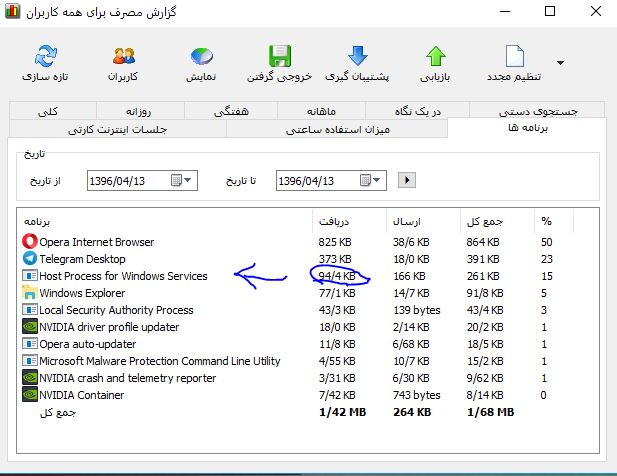Sort by the برنامه column header

click(x=164, y=221)
